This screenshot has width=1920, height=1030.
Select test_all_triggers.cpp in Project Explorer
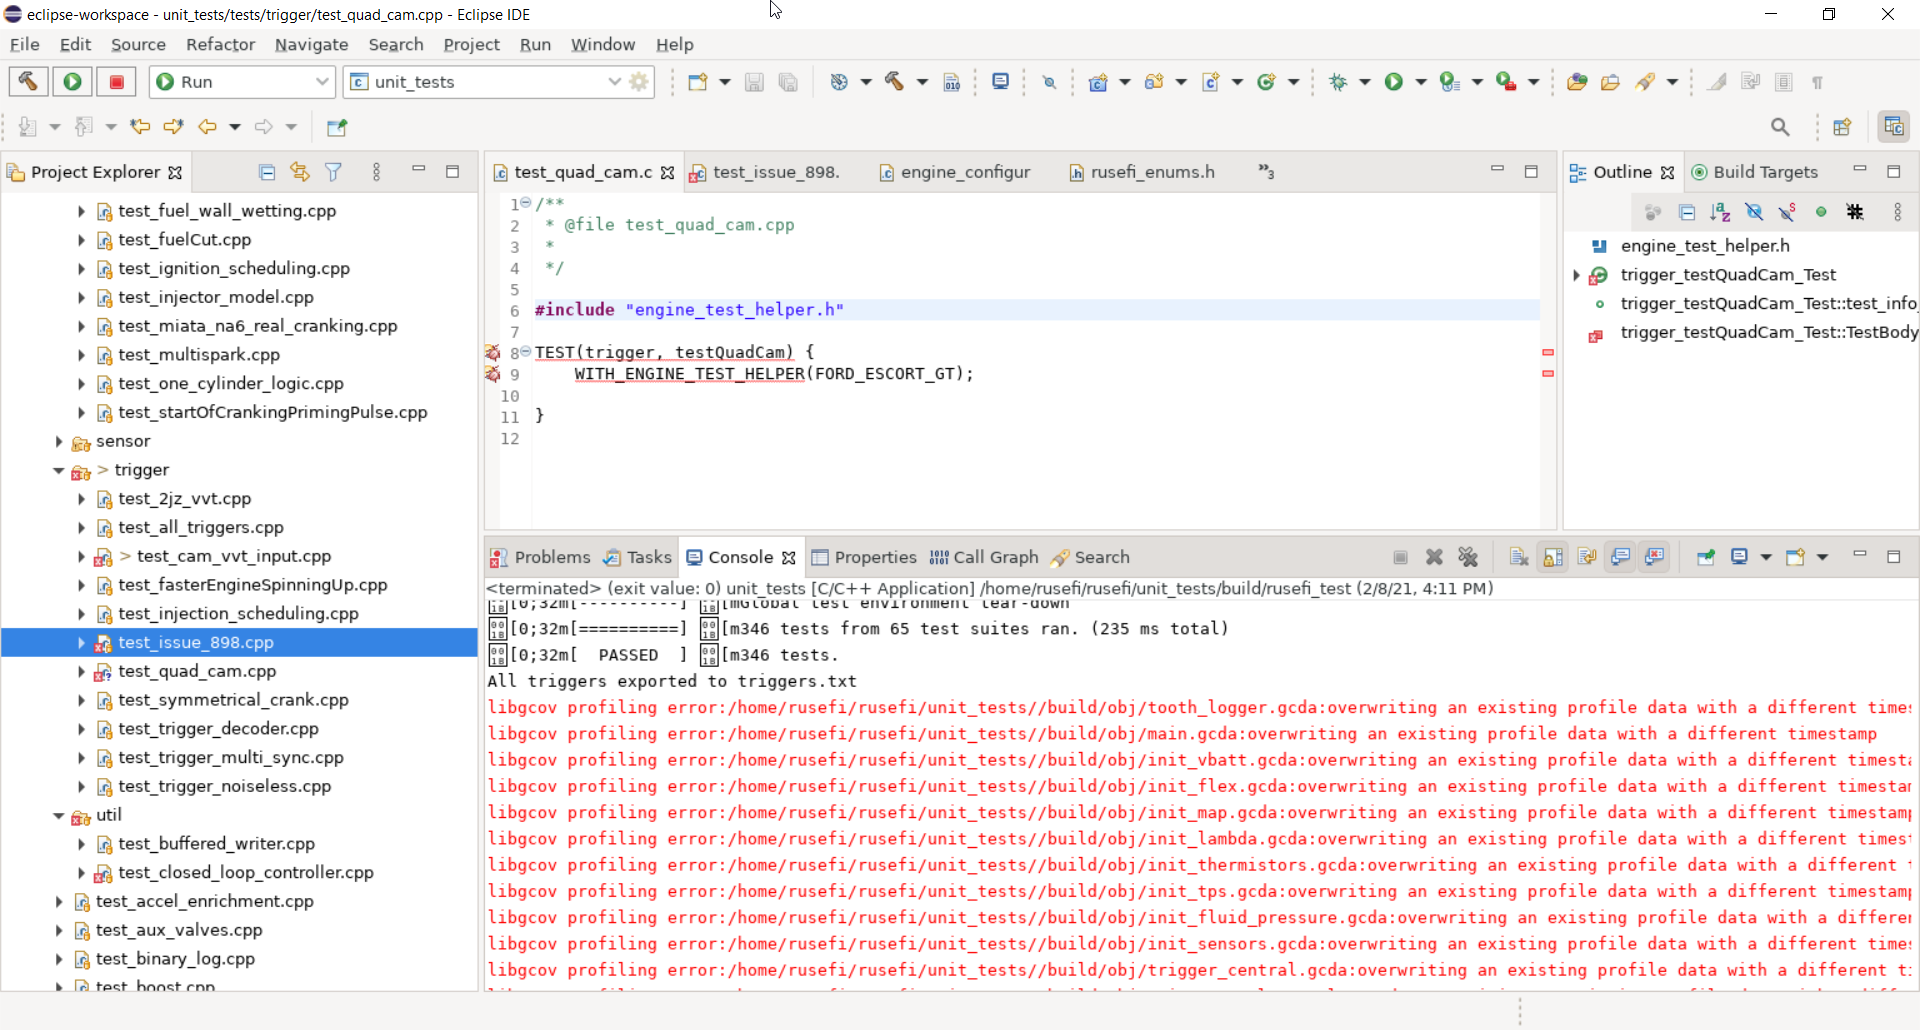click(201, 528)
